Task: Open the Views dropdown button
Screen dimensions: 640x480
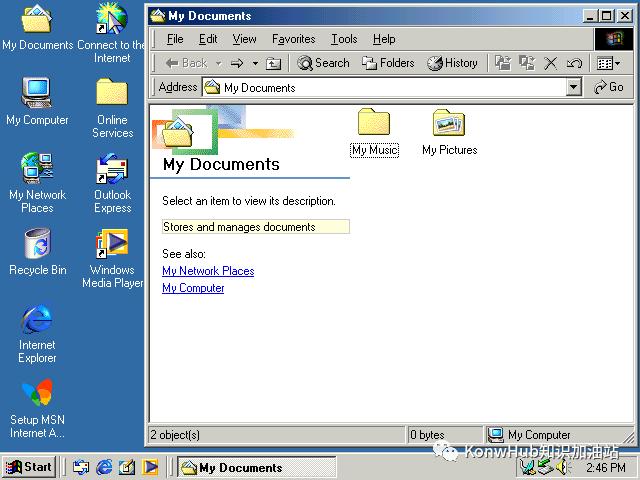Action: click(608, 63)
